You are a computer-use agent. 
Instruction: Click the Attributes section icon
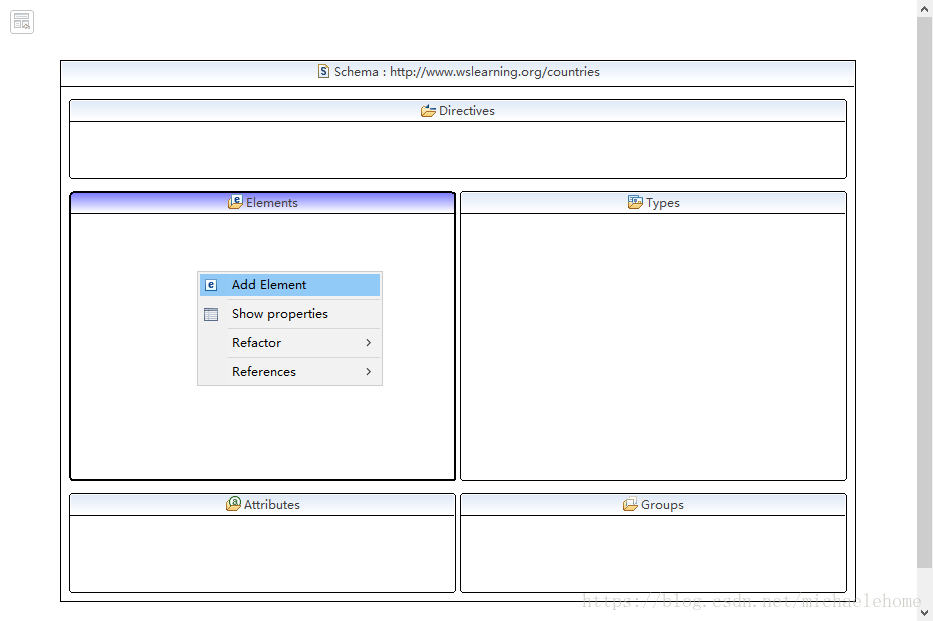233,504
